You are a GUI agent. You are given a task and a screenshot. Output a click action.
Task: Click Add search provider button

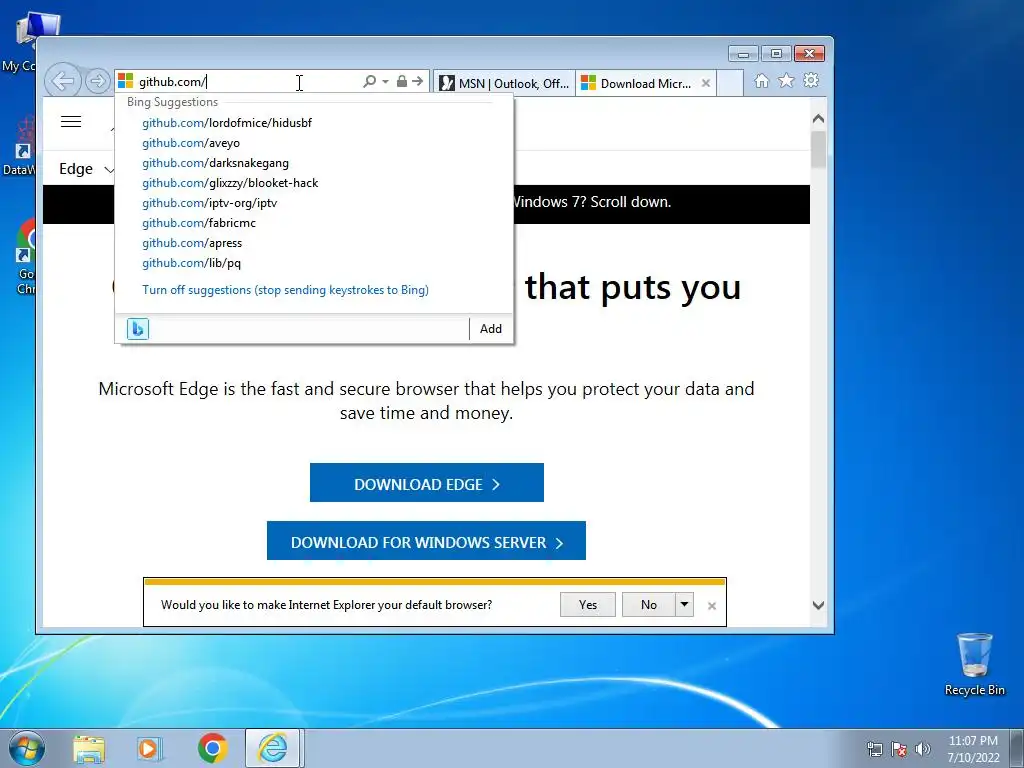pyautogui.click(x=490, y=328)
